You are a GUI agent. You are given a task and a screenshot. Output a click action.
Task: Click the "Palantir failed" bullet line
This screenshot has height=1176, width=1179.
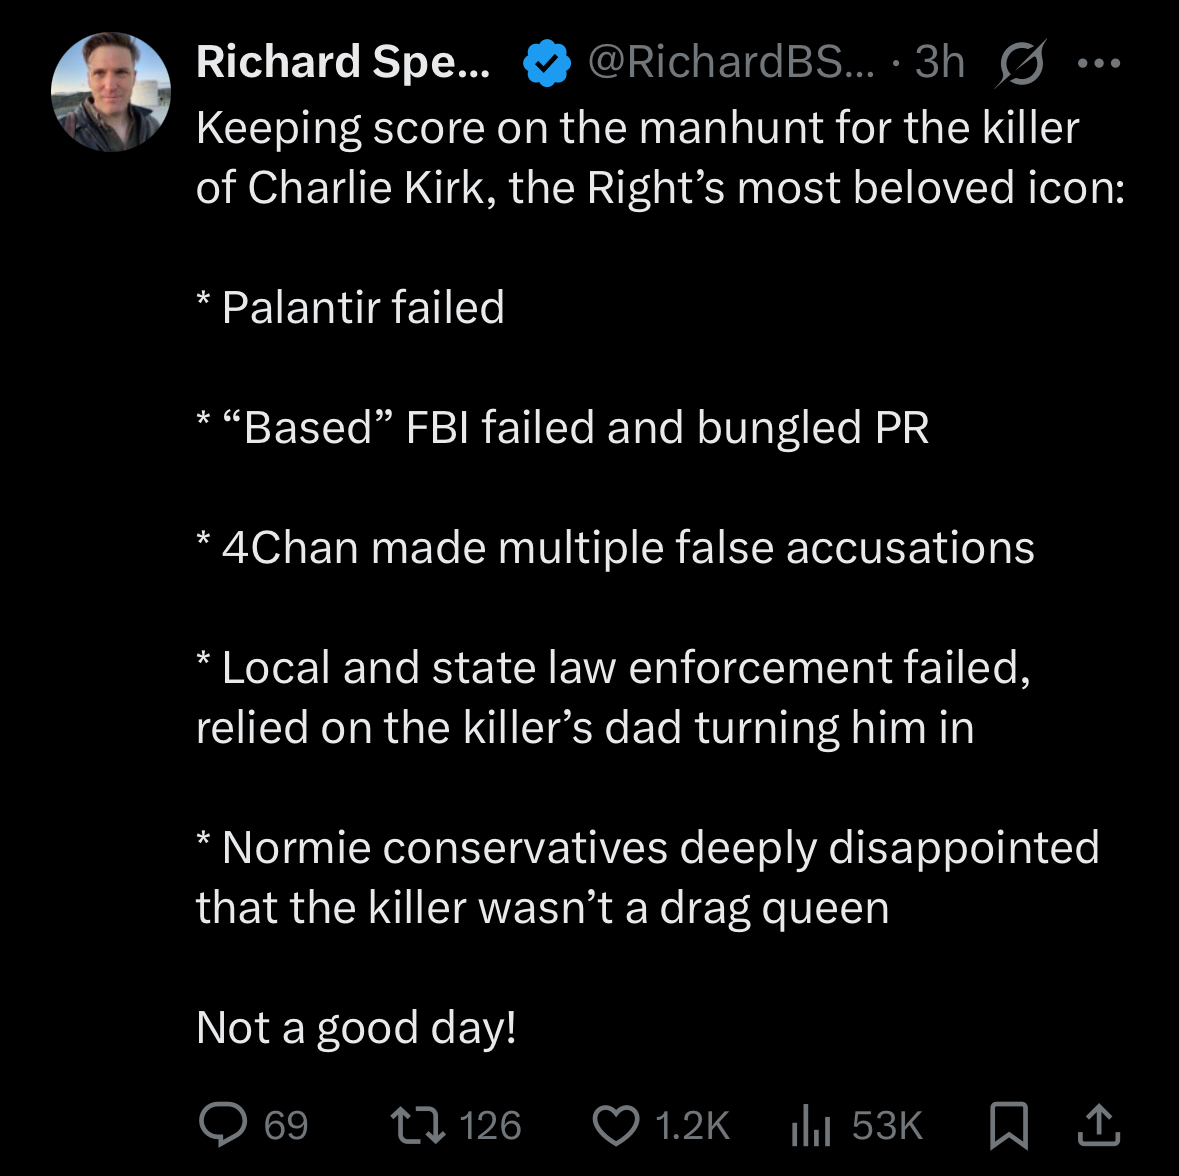[x=362, y=307]
